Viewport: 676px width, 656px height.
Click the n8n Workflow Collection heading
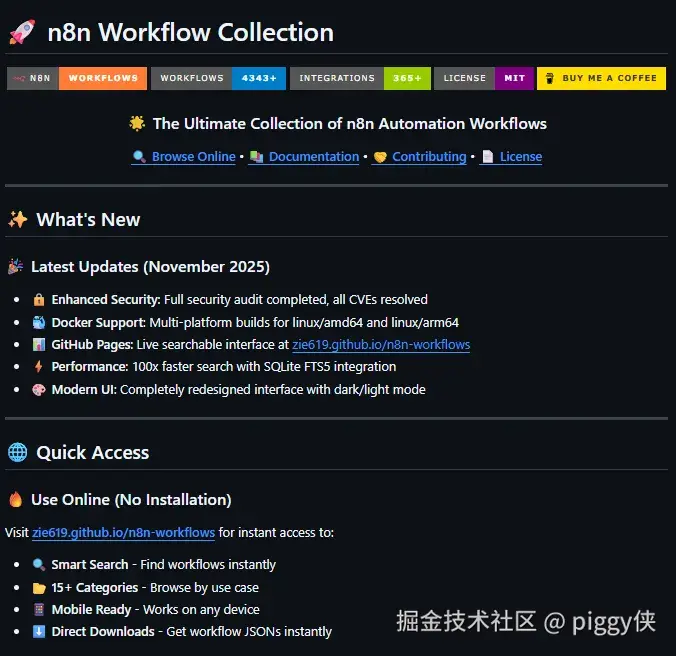[x=191, y=32]
